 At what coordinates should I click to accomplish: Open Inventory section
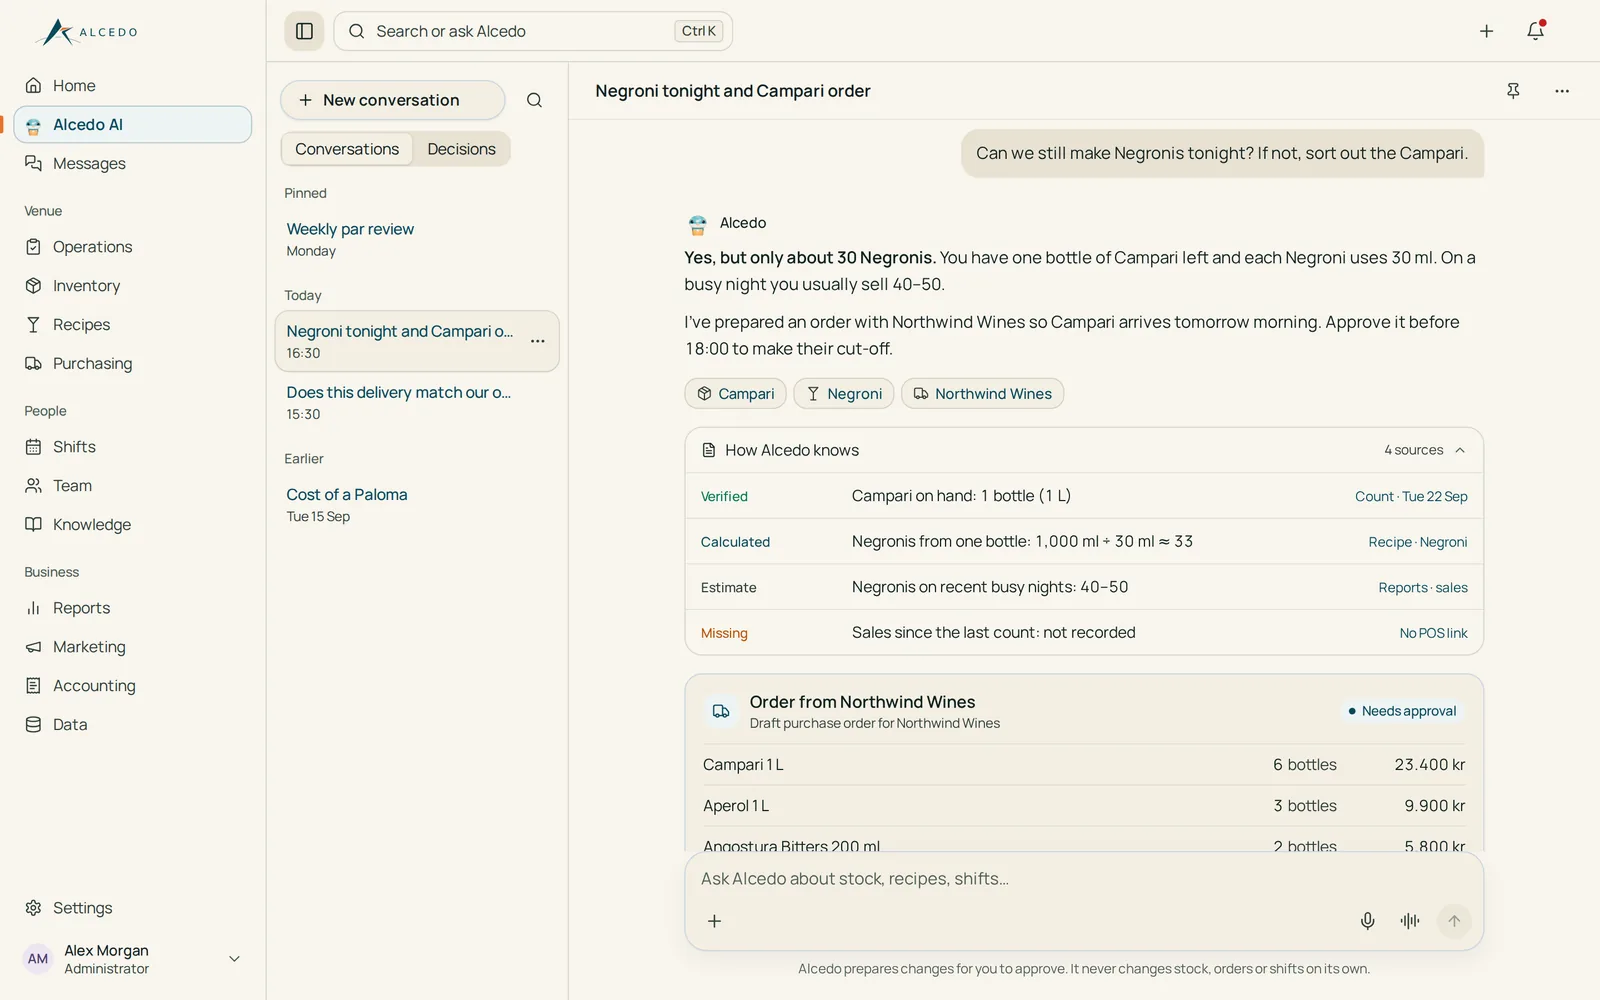click(133, 286)
